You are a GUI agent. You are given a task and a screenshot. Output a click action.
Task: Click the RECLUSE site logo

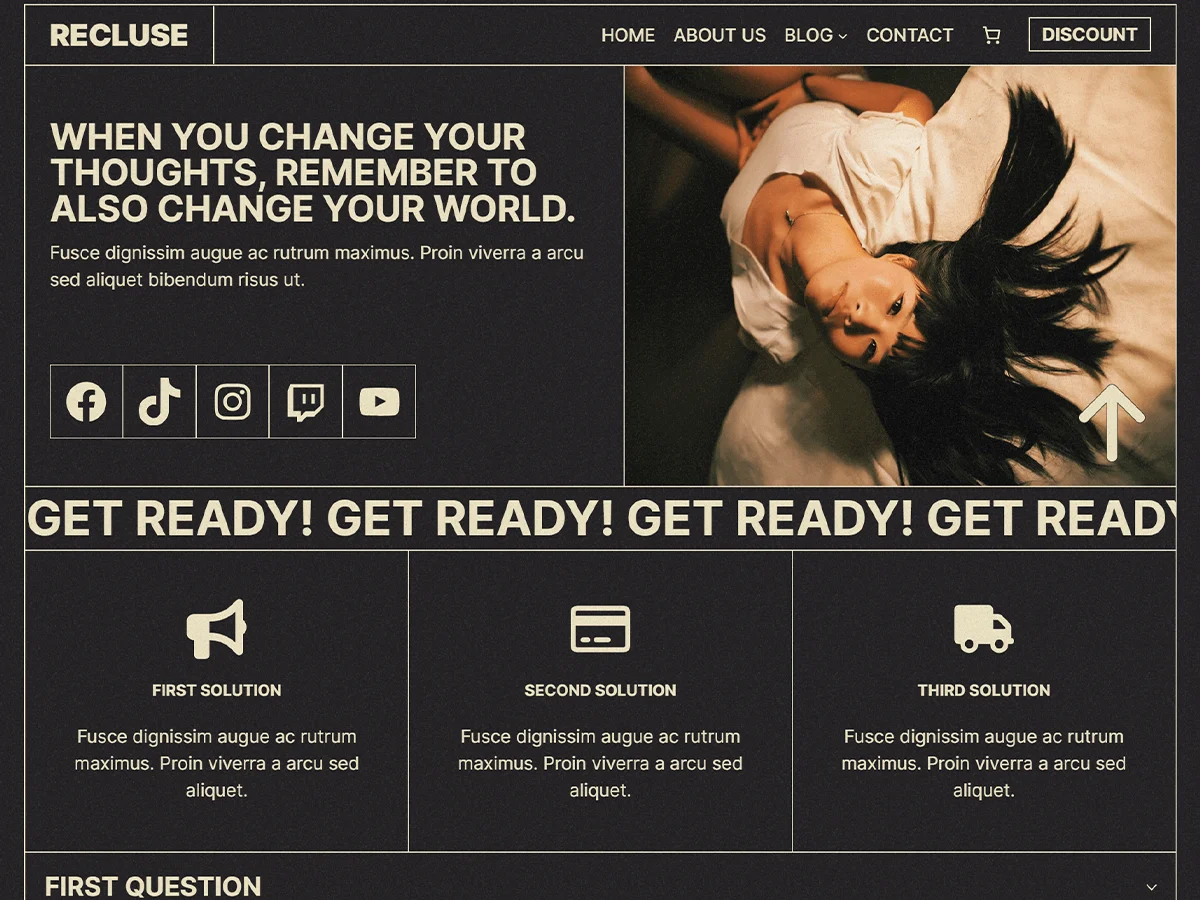[x=119, y=35]
